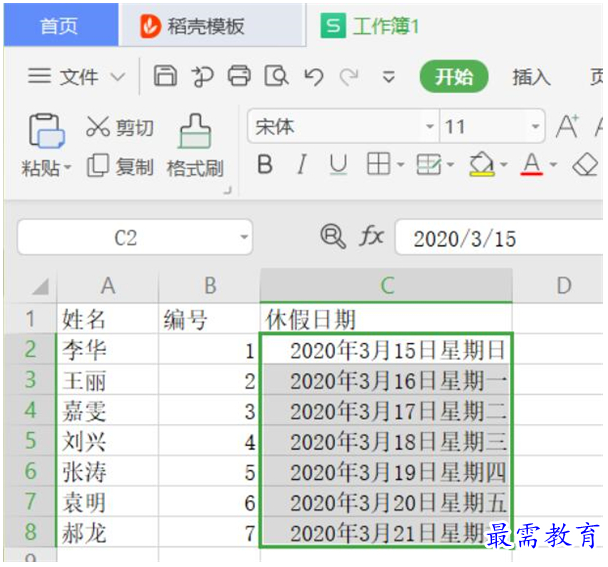Click cell 袁明

tap(108, 501)
